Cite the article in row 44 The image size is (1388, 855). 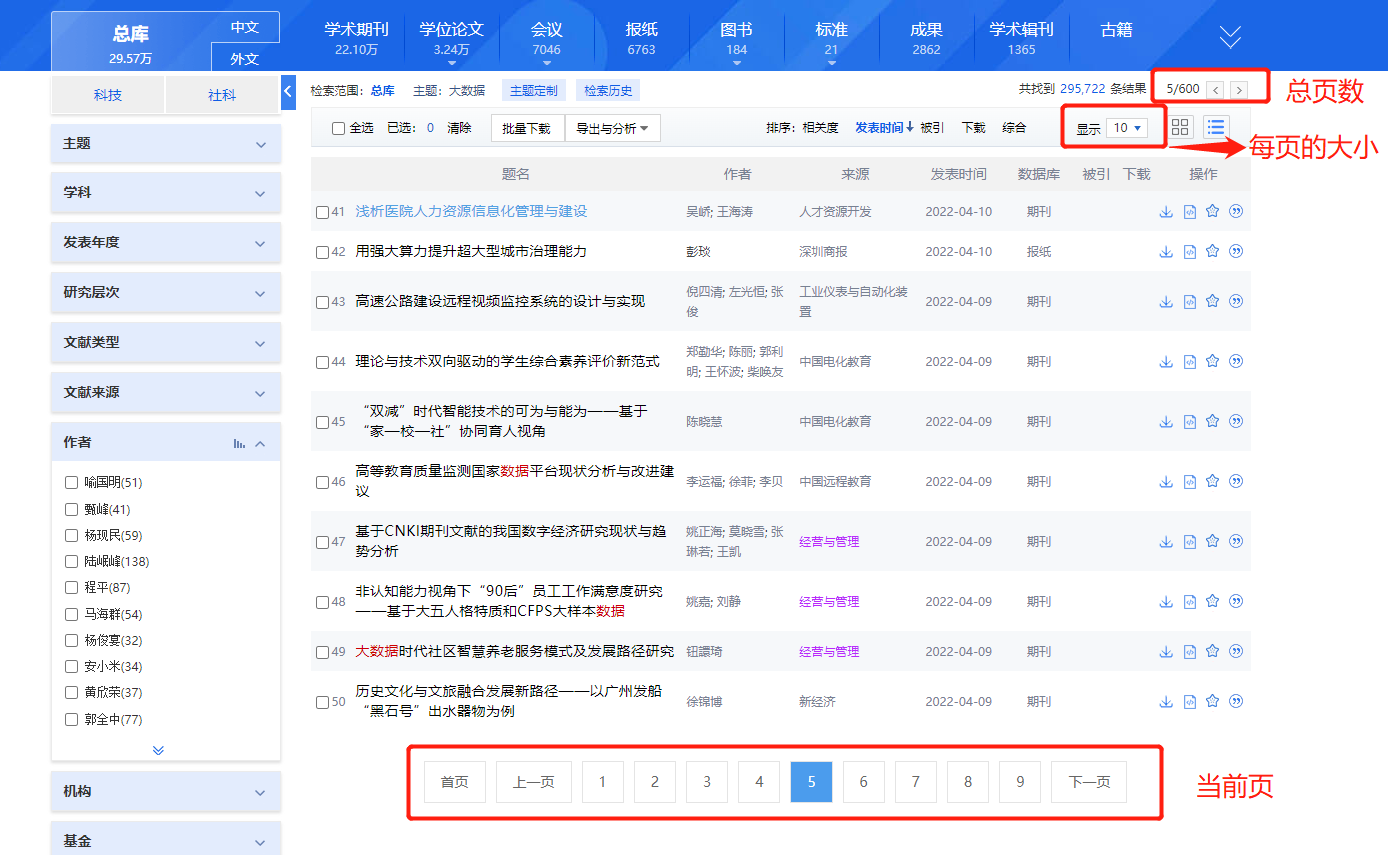1236,361
